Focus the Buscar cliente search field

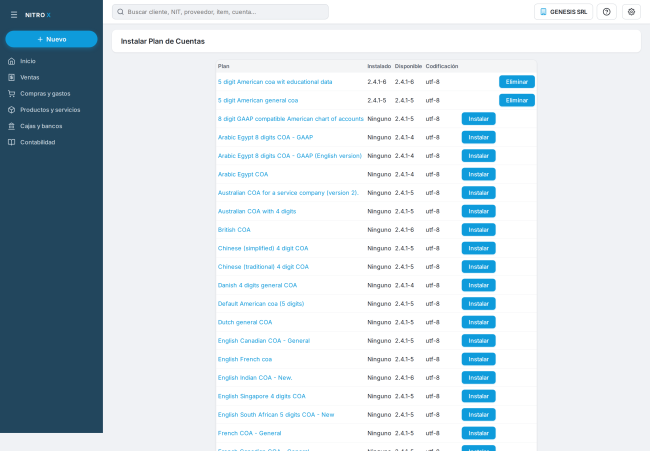[x=220, y=12]
